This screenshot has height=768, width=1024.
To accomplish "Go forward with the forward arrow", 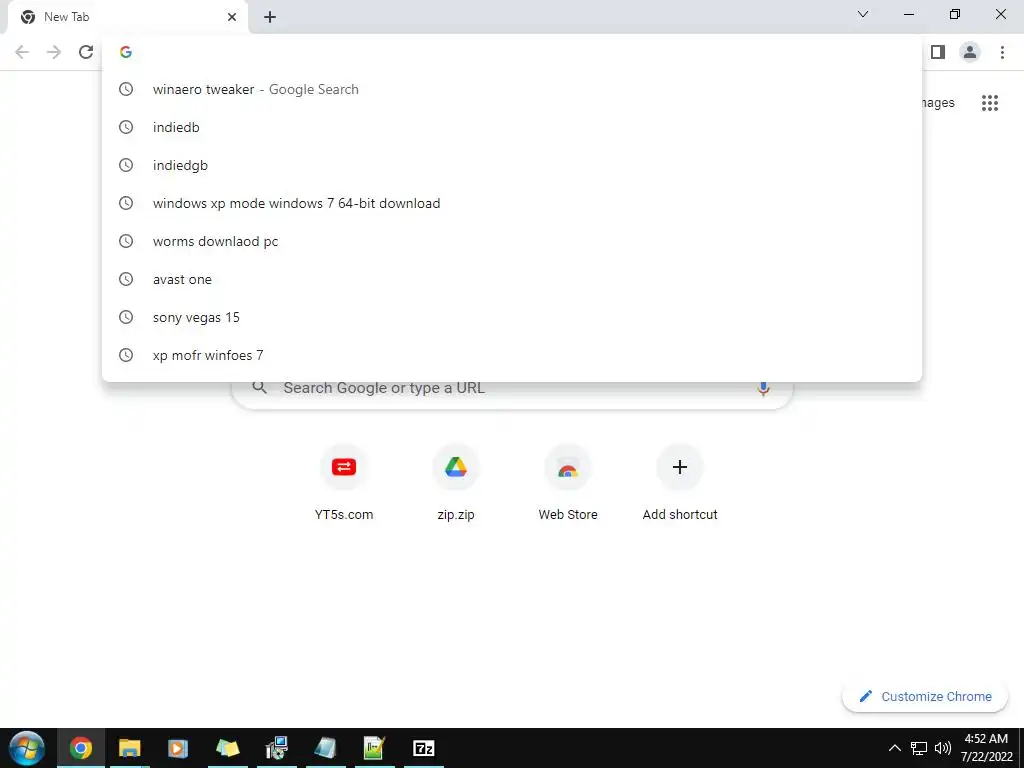I will [54, 52].
